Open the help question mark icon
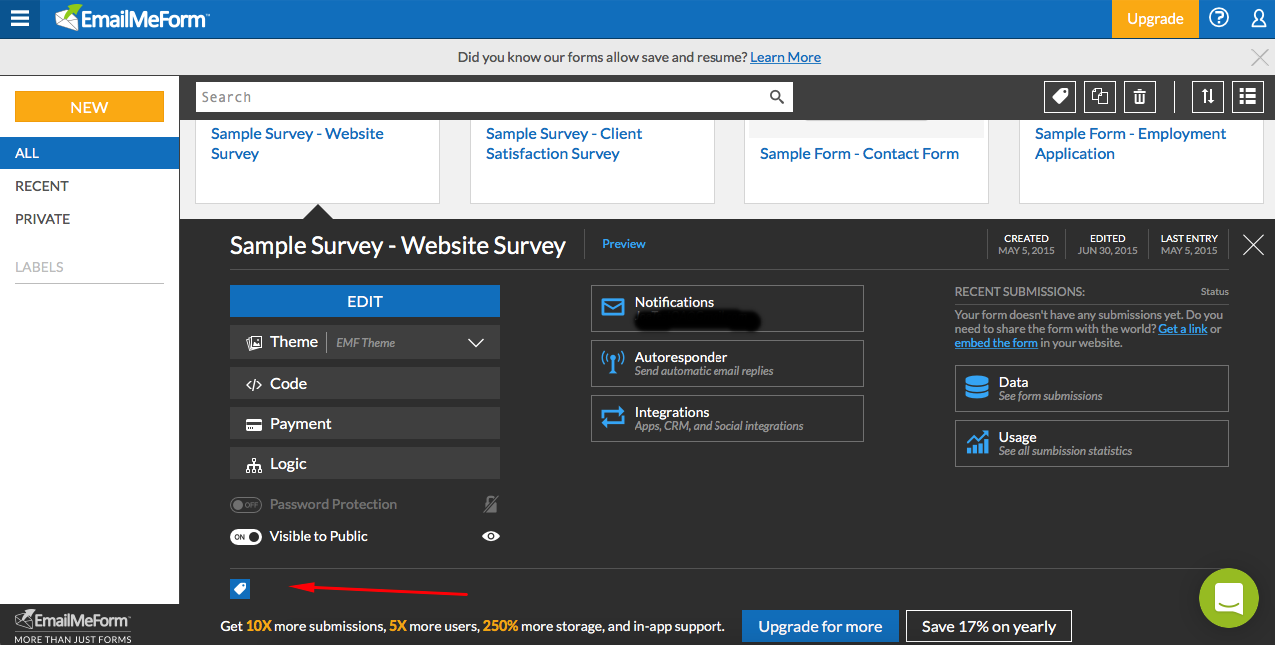The height and width of the screenshot is (645, 1275). (1219, 18)
